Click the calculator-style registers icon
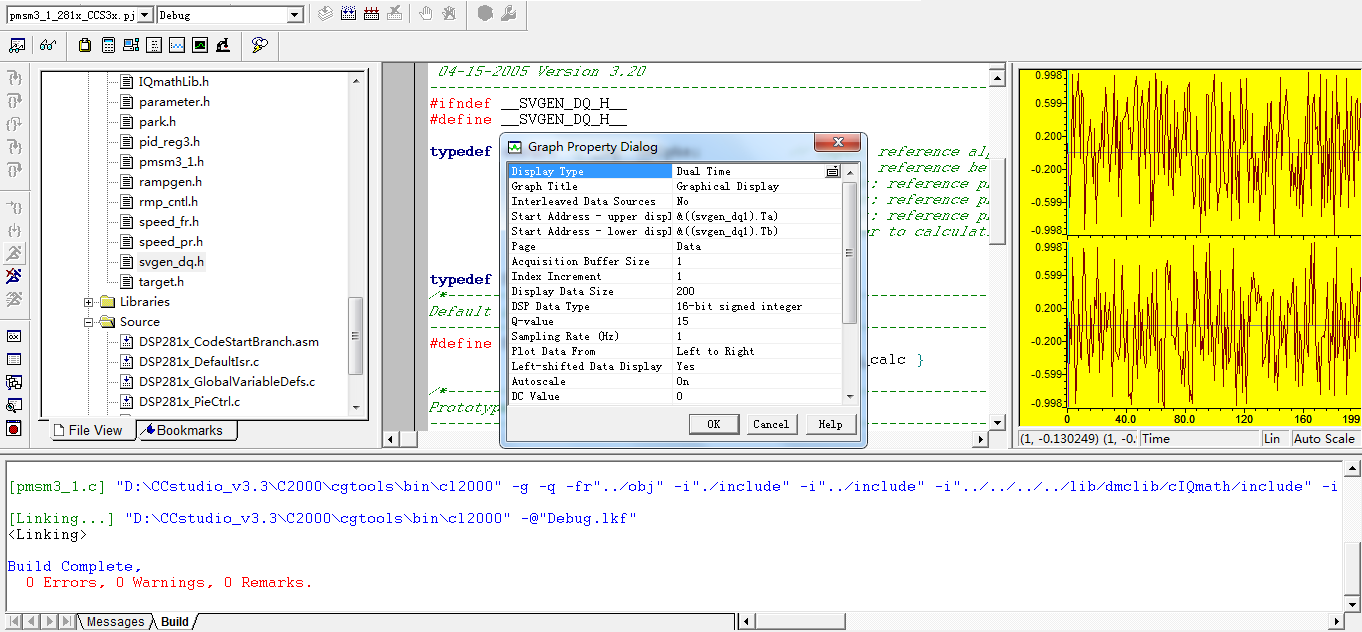The image size is (1362, 632). (x=107, y=45)
